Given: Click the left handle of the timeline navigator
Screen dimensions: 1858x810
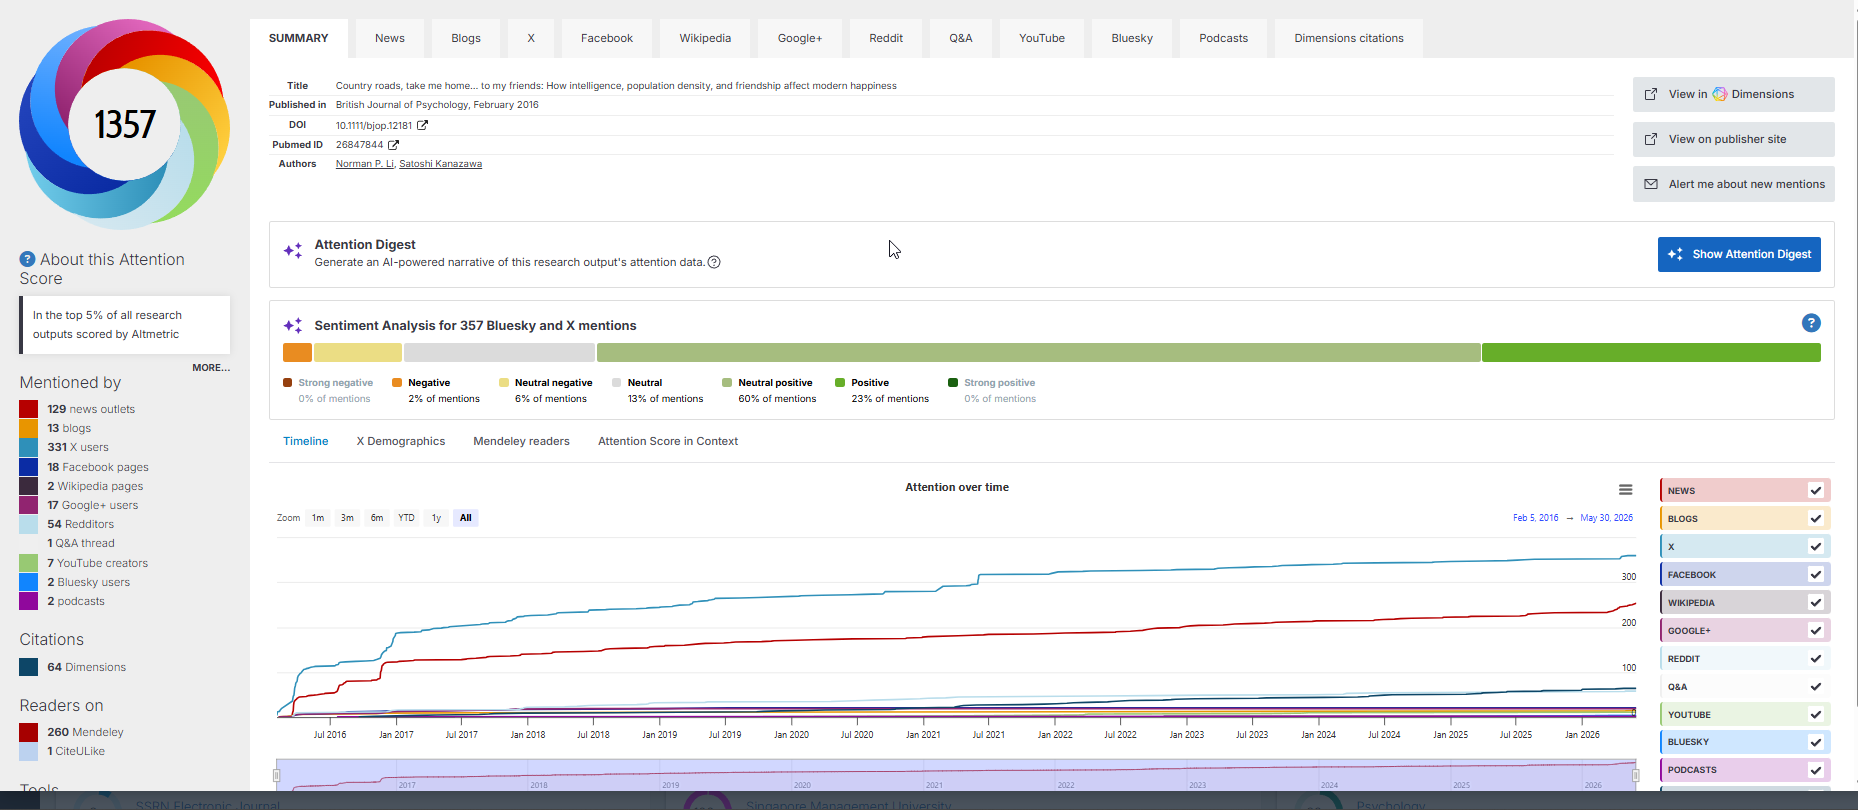Looking at the screenshot, I should pyautogui.click(x=277, y=775).
